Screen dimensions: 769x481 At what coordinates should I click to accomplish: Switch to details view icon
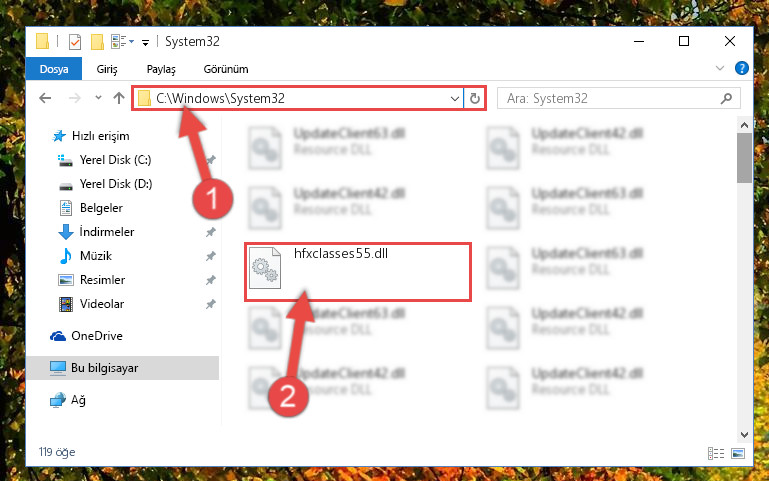[716, 453]
